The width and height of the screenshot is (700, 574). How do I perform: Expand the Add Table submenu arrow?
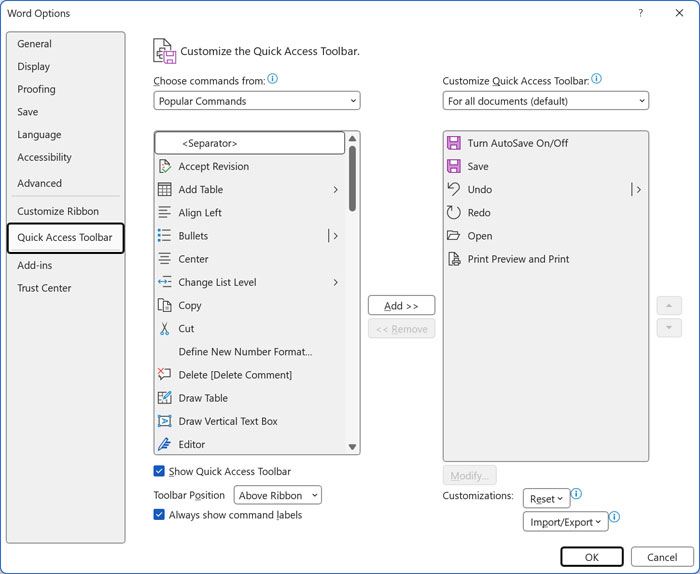click(335, 189)
